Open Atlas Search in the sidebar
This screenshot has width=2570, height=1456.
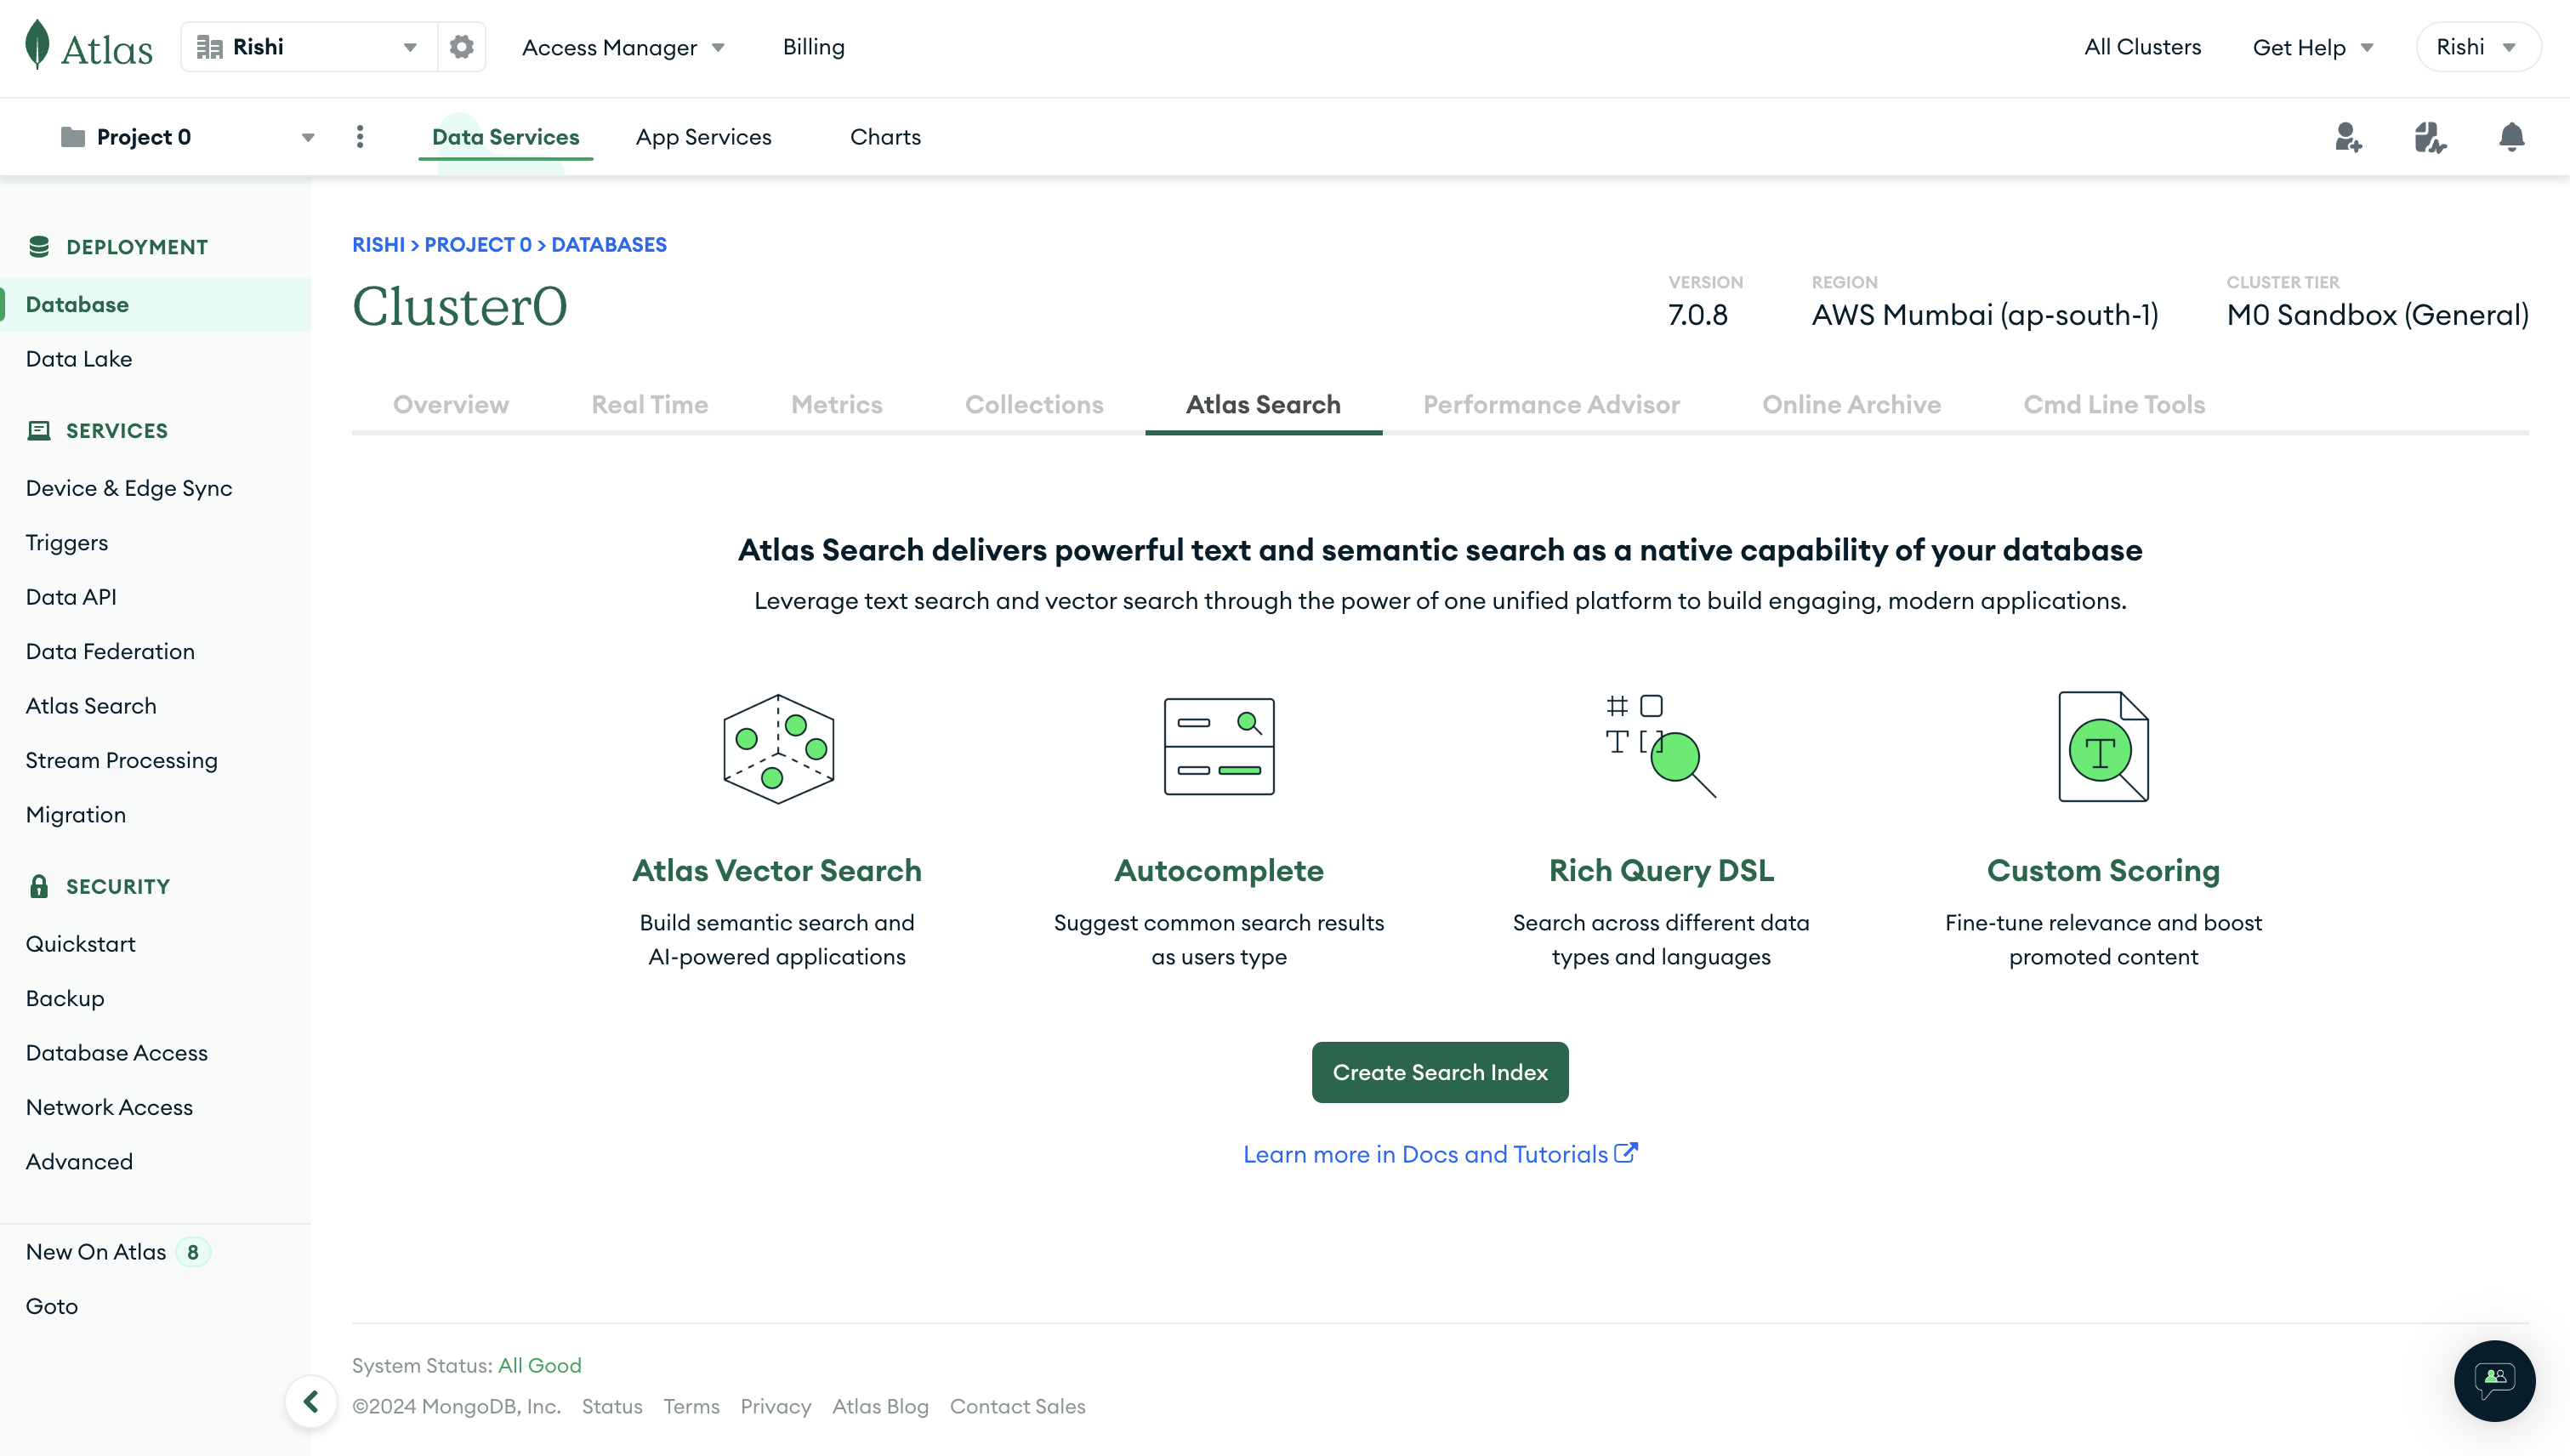(91, 706)
